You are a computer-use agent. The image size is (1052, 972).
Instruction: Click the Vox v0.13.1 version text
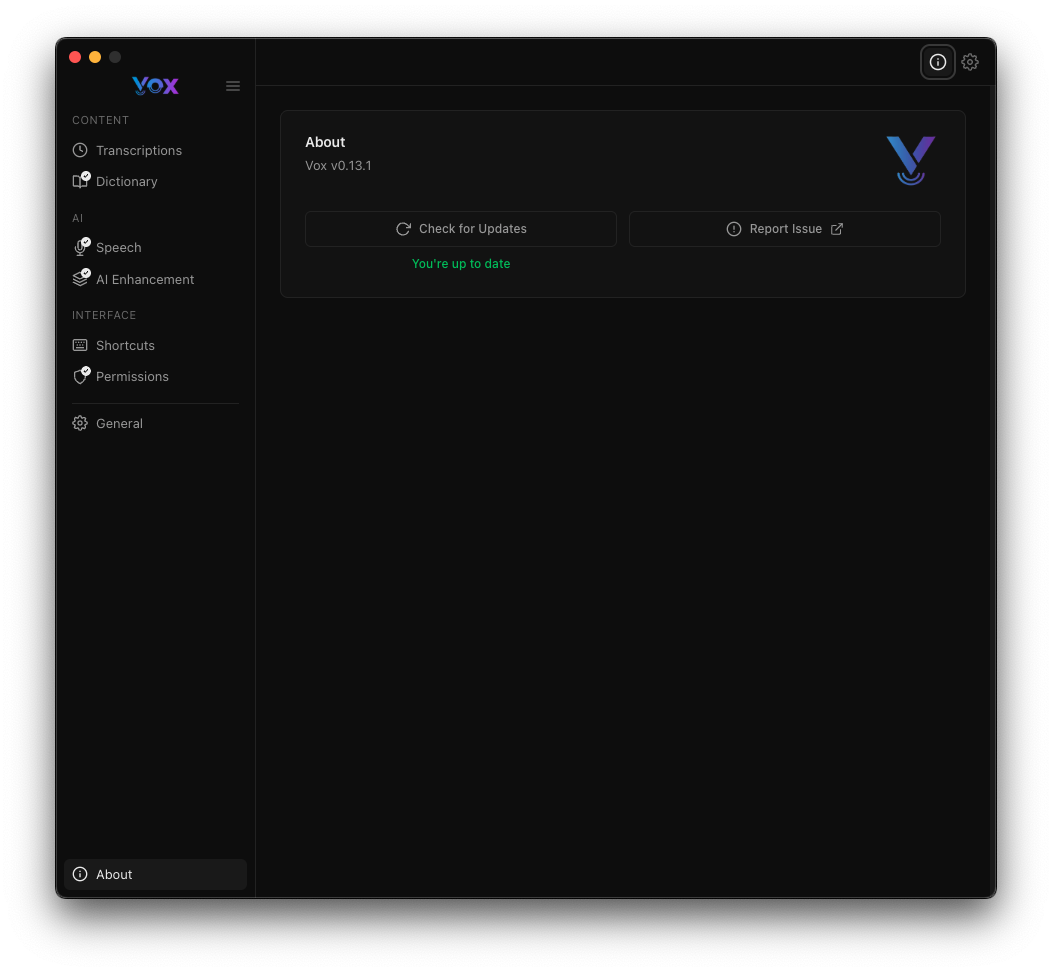tap(338, 166)
